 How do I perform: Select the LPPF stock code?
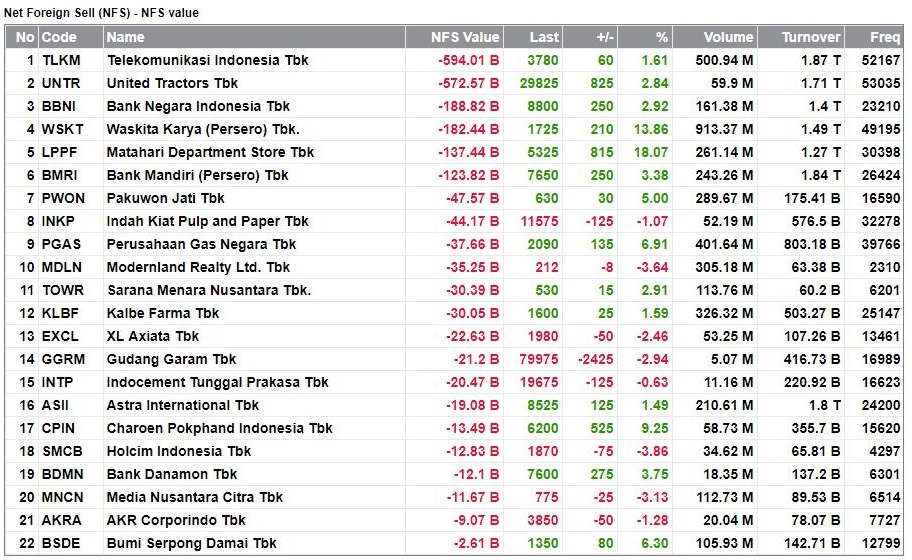[59, 152]
